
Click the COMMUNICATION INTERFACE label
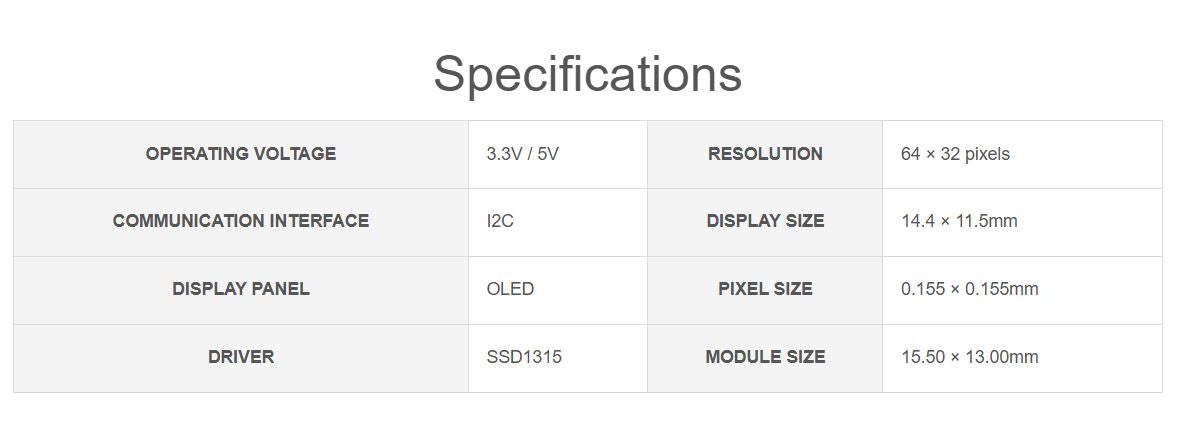tap(241, 221)
